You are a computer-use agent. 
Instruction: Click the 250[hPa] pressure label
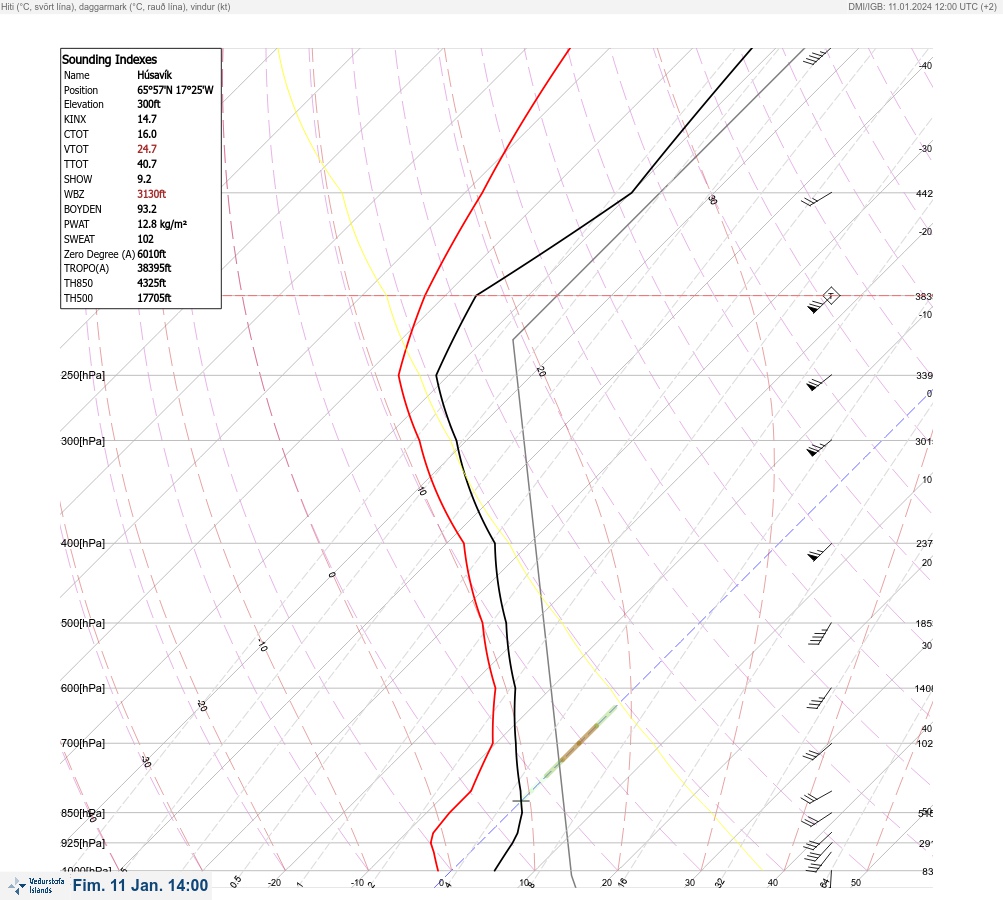point(83,375)
